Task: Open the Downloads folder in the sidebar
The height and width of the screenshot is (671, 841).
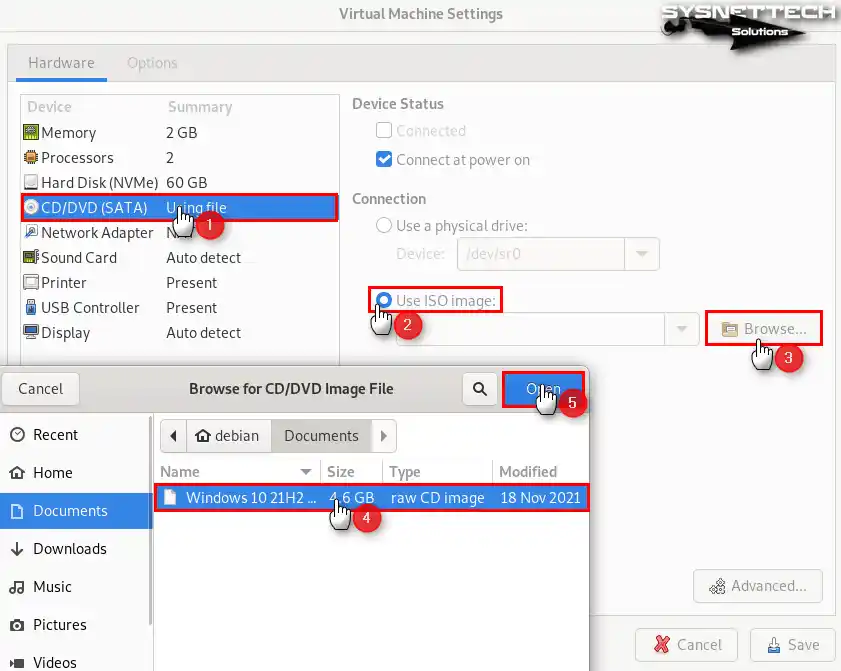Action: [70, 548]
